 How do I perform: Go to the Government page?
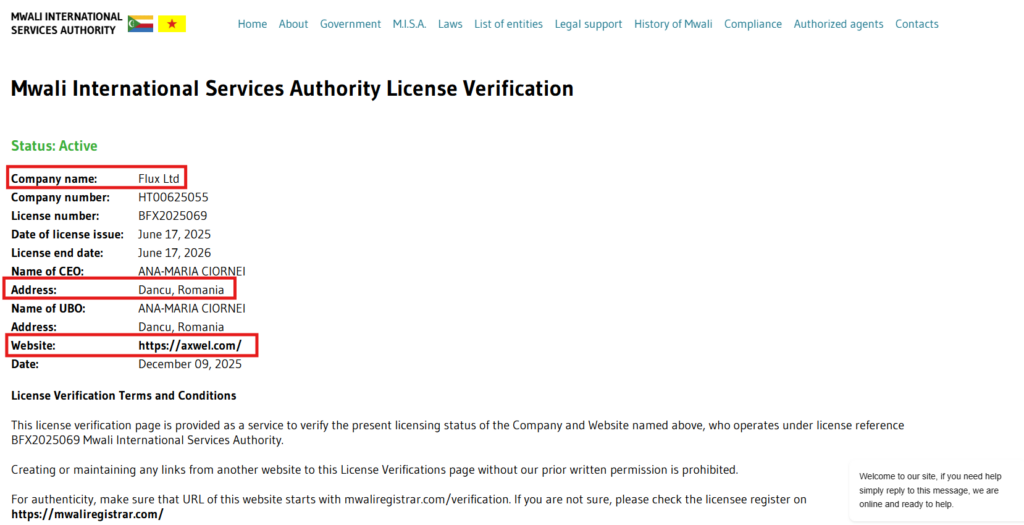pos(350,24)
